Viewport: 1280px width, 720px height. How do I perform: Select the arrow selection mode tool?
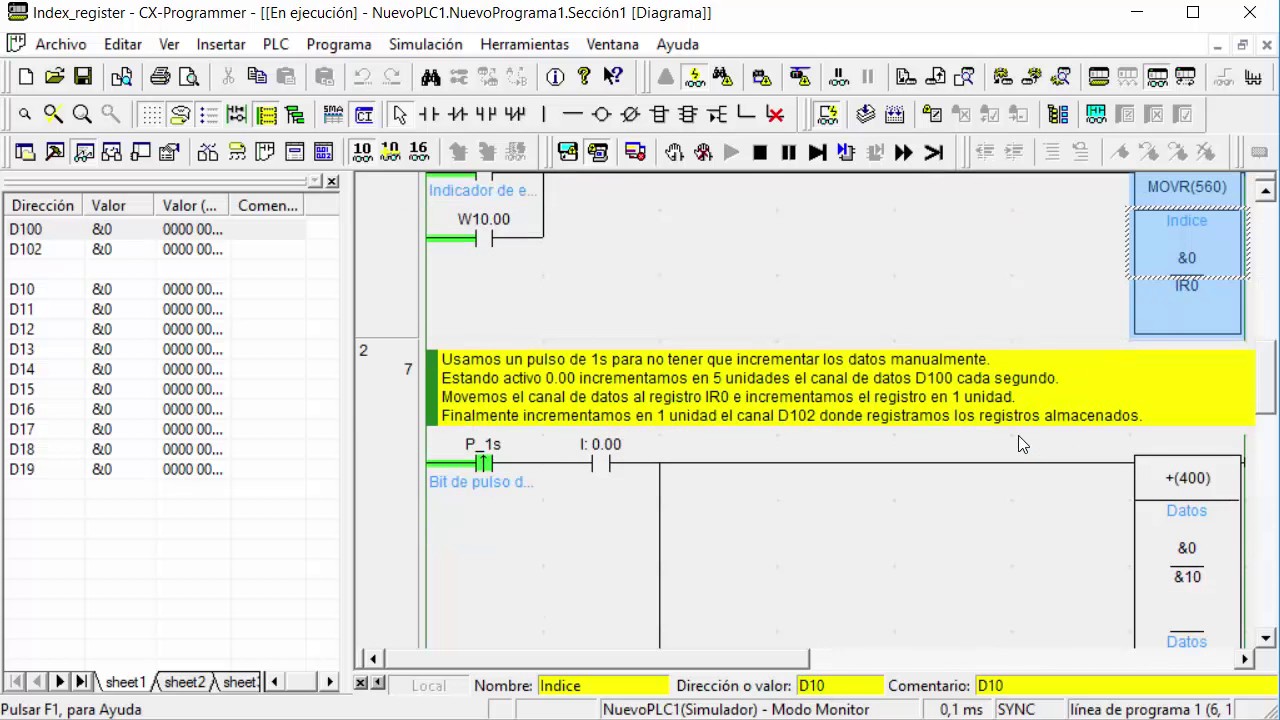[400, 115]
